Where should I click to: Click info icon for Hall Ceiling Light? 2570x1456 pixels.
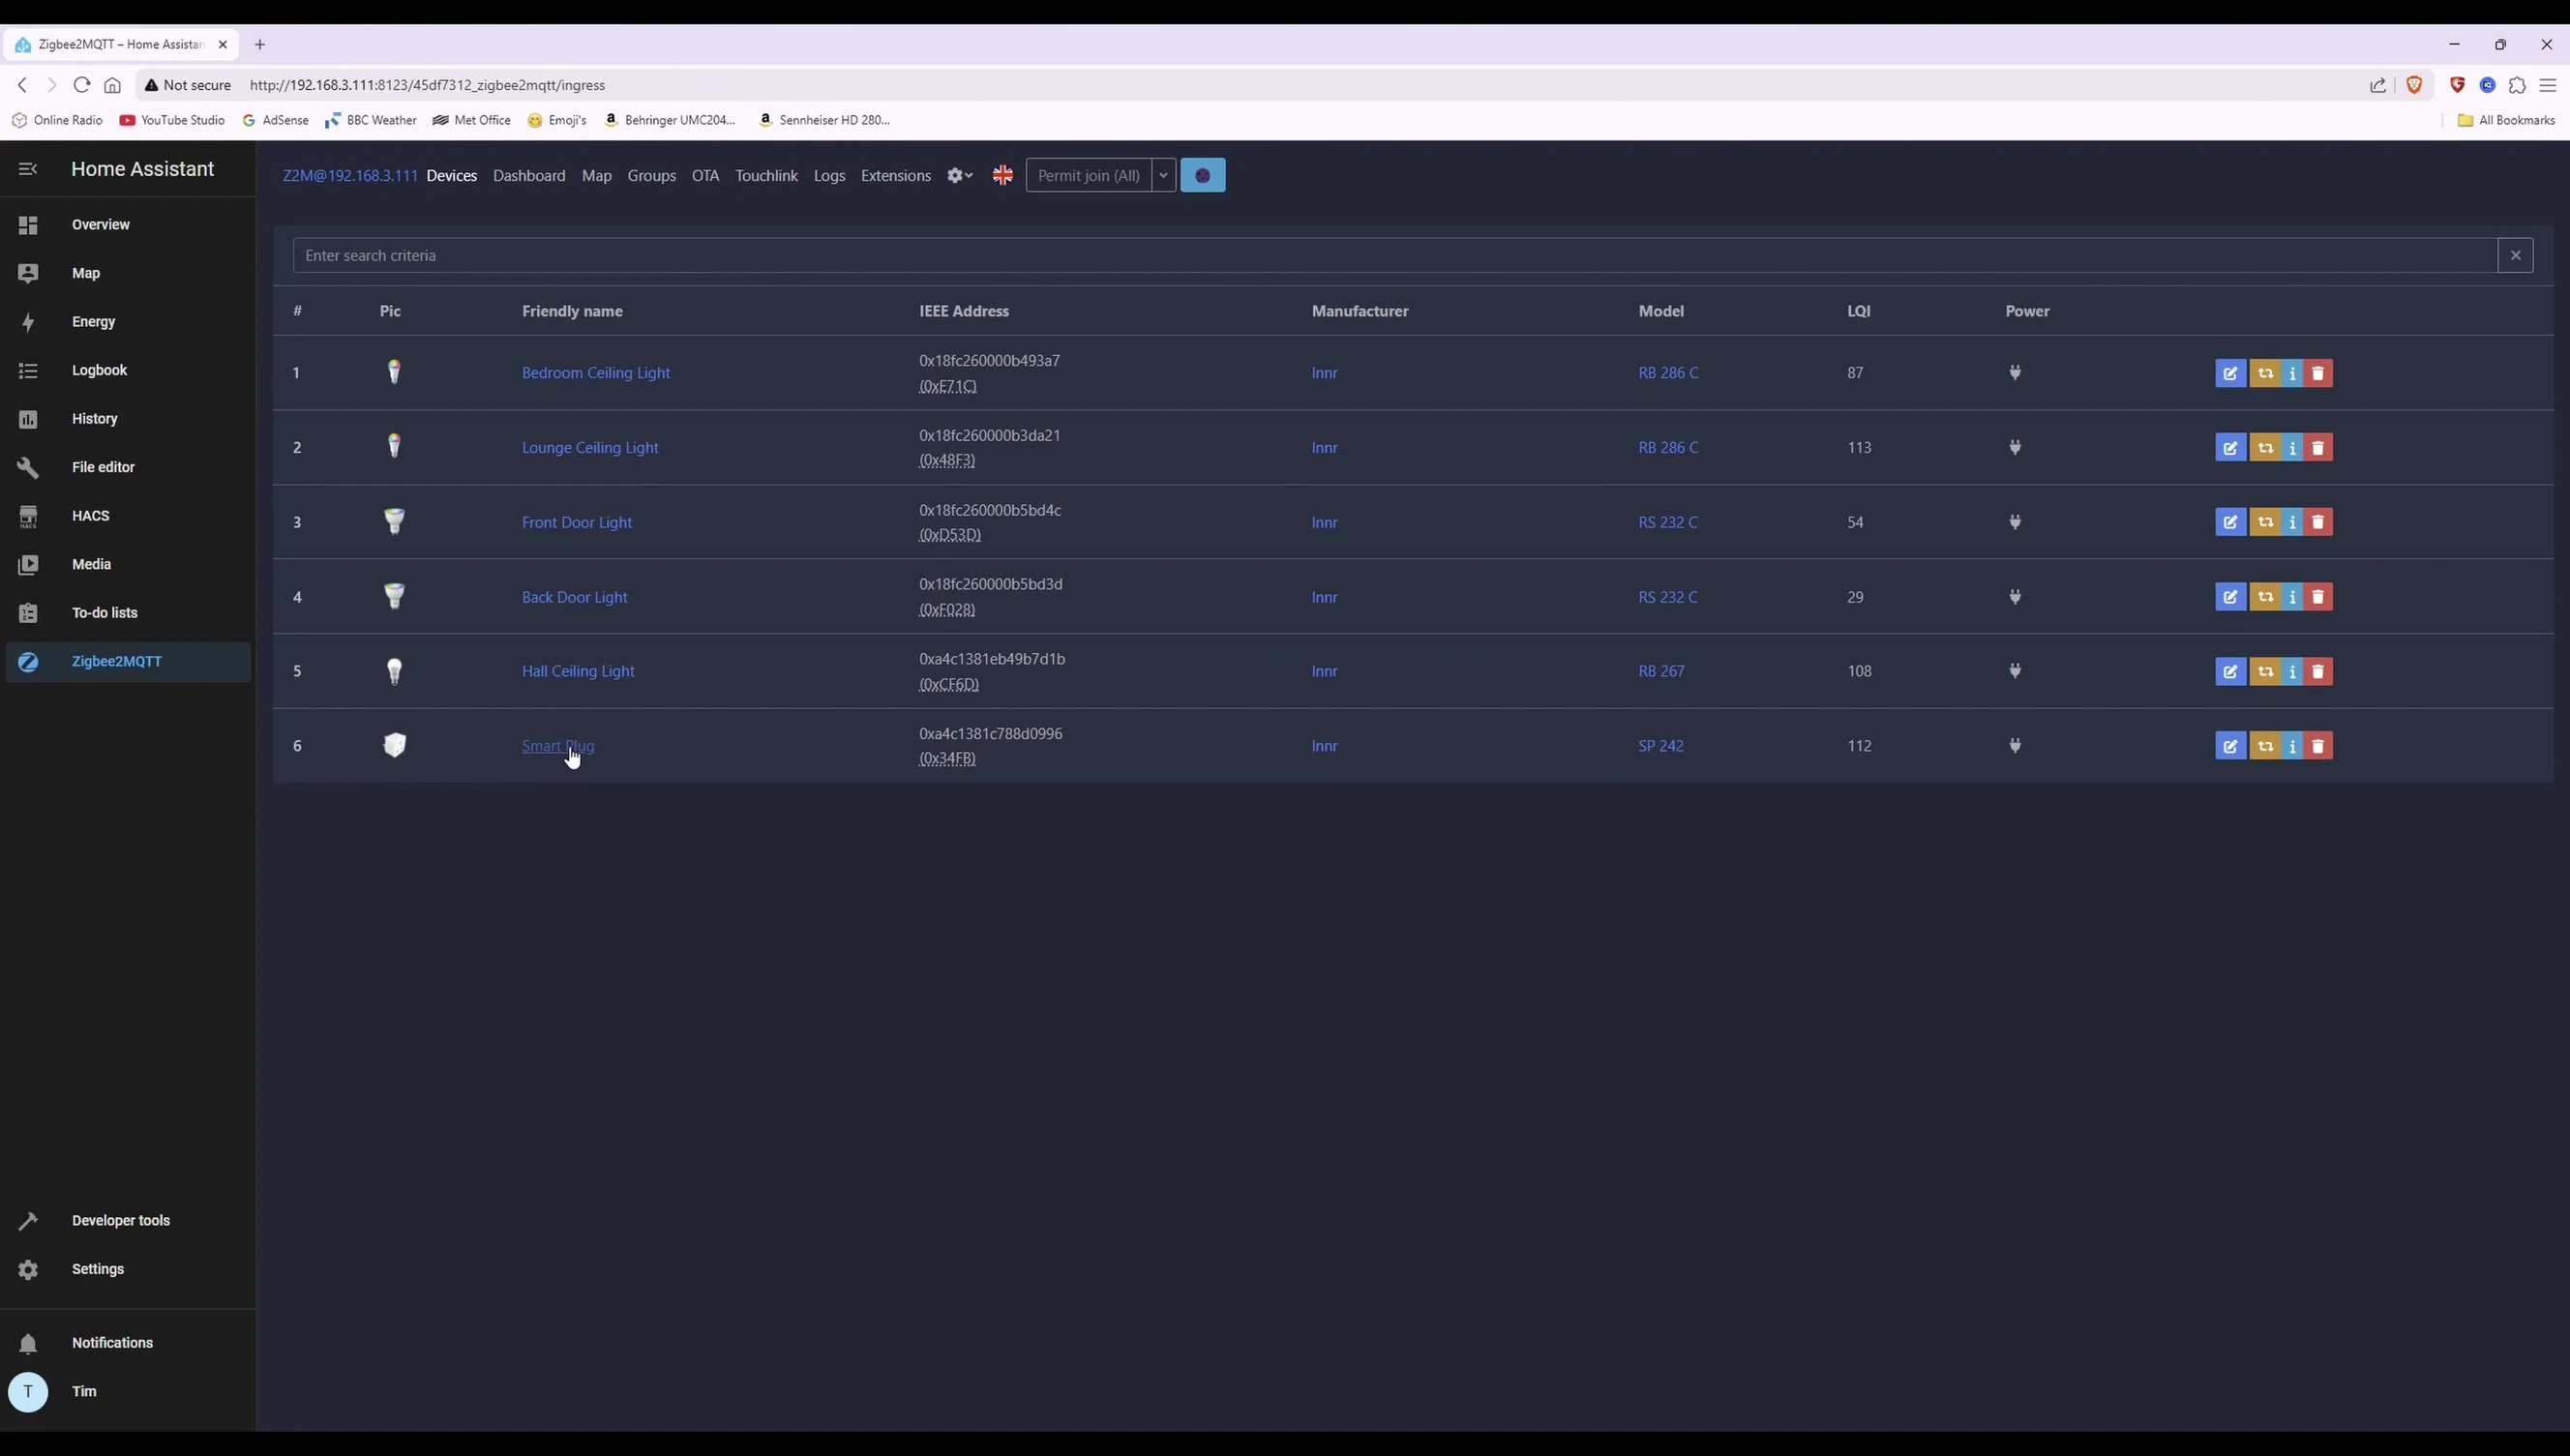pos(2292,671)
